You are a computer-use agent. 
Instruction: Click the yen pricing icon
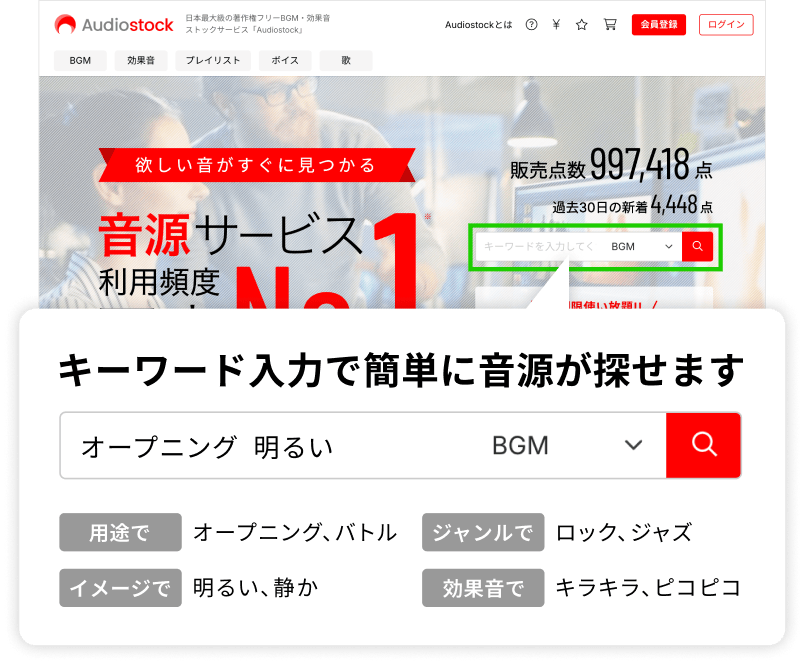[556, 25]
